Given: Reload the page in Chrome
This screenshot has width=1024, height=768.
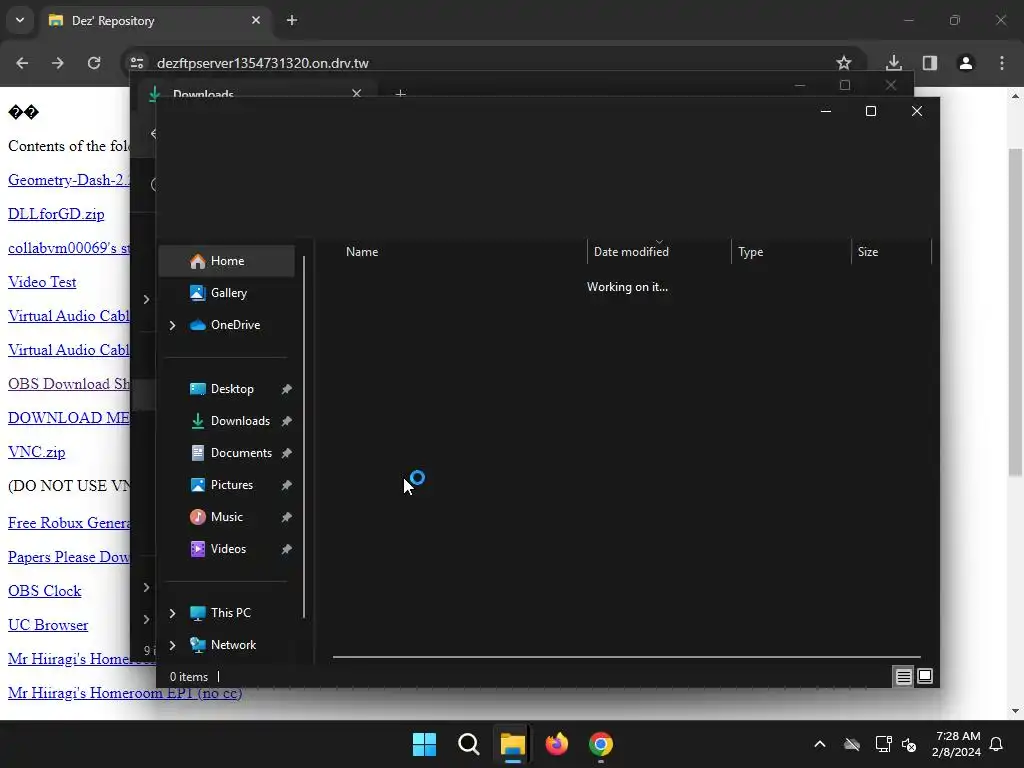Looking at the screenshot, I should pos(94,63).
